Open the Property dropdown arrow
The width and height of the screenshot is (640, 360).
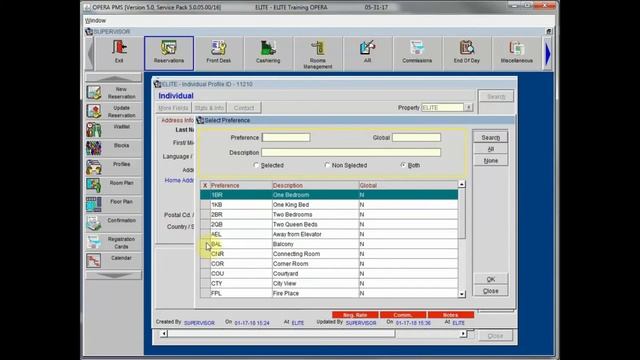[469, 108]
